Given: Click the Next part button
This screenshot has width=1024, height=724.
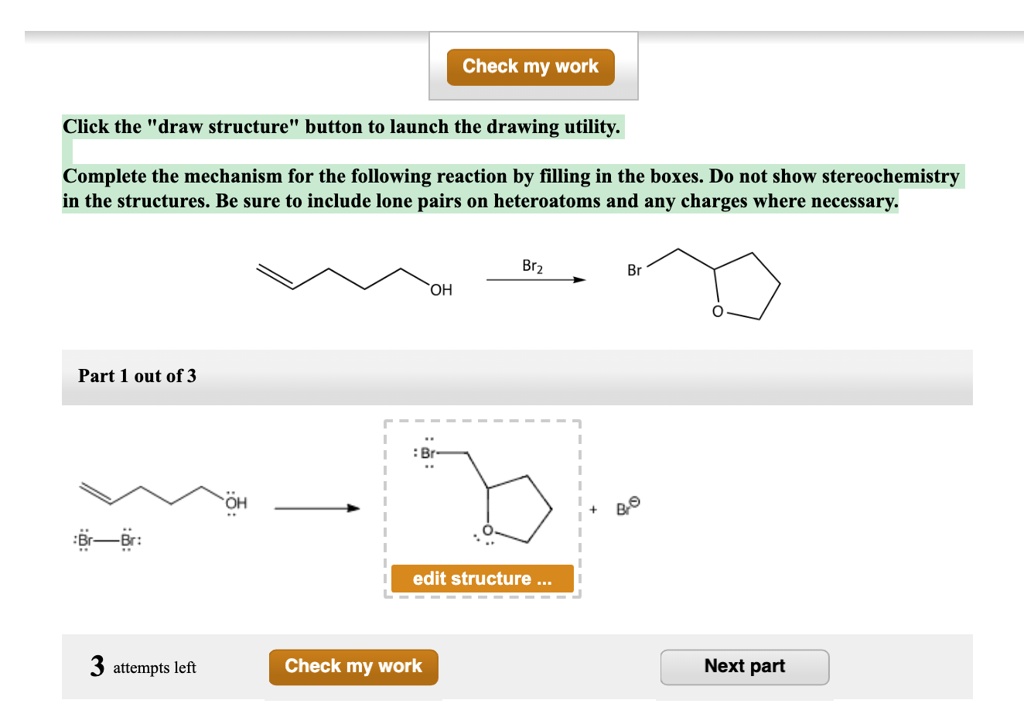Looking at the screenshot, I should [x=744, y=666].
